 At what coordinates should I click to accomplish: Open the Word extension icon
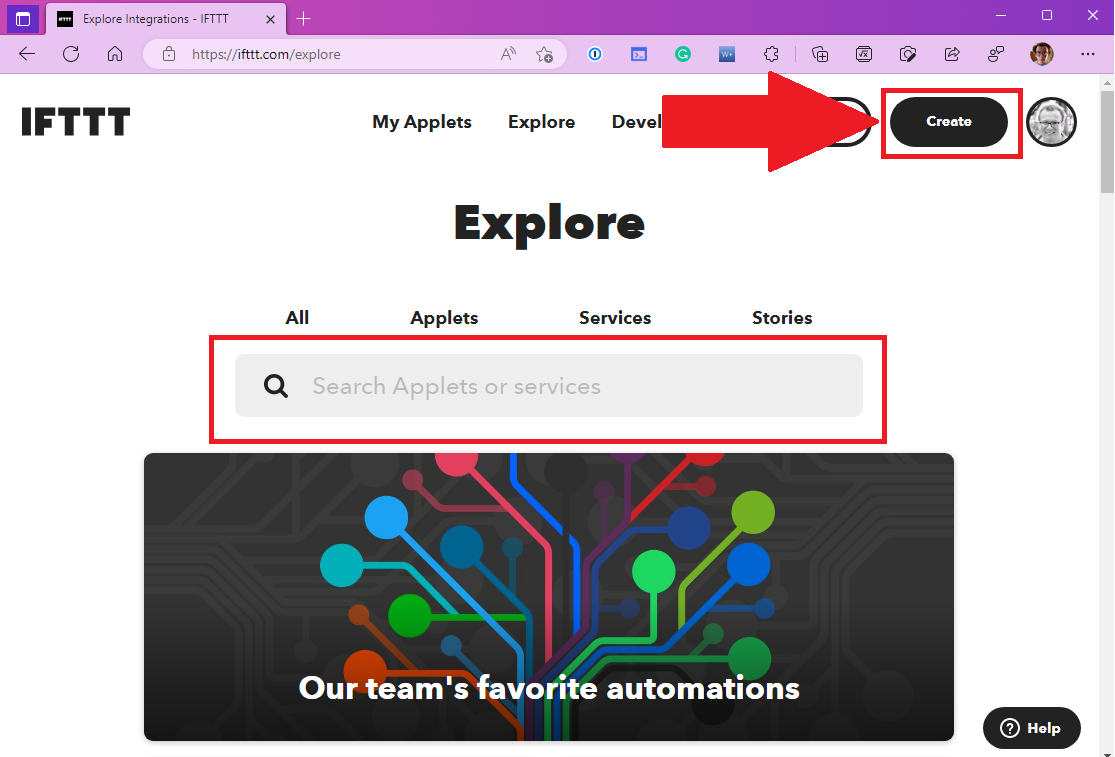click(727, 54)
